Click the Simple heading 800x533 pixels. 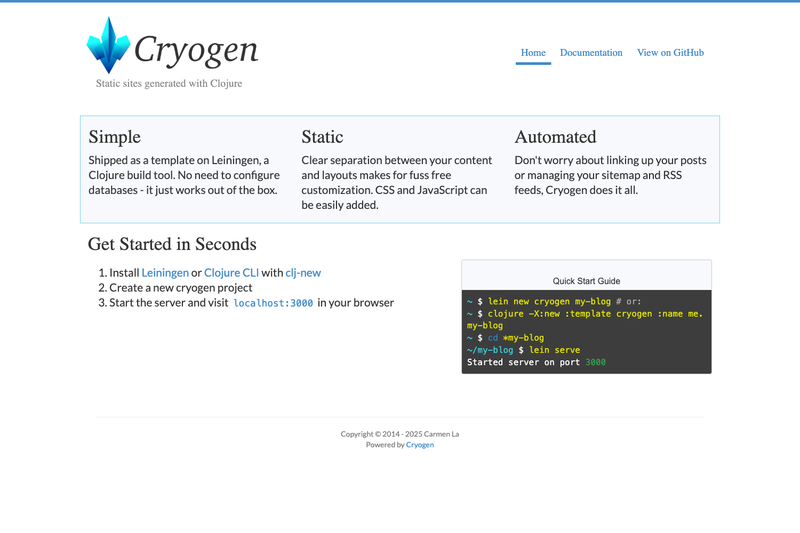(114, 137)
